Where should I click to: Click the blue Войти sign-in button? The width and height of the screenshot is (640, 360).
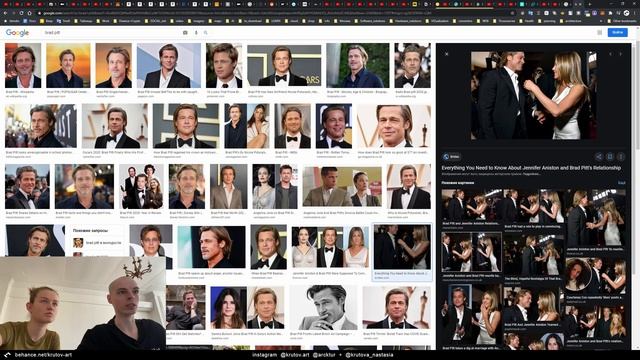pos(618,32)
